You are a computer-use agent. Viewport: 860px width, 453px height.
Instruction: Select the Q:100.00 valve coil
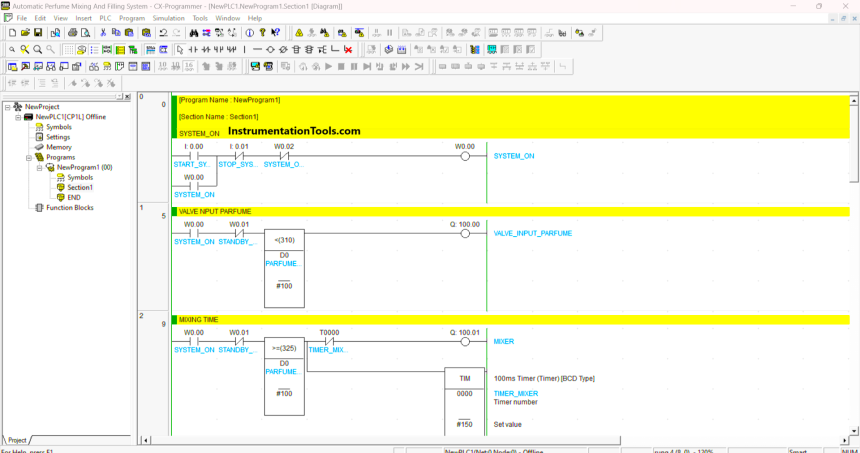point(465,234)
